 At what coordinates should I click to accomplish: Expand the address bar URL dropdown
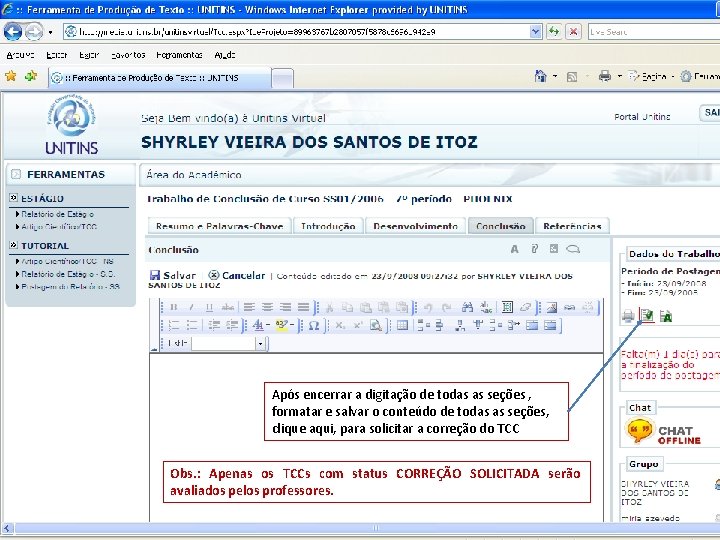point(535,32)
